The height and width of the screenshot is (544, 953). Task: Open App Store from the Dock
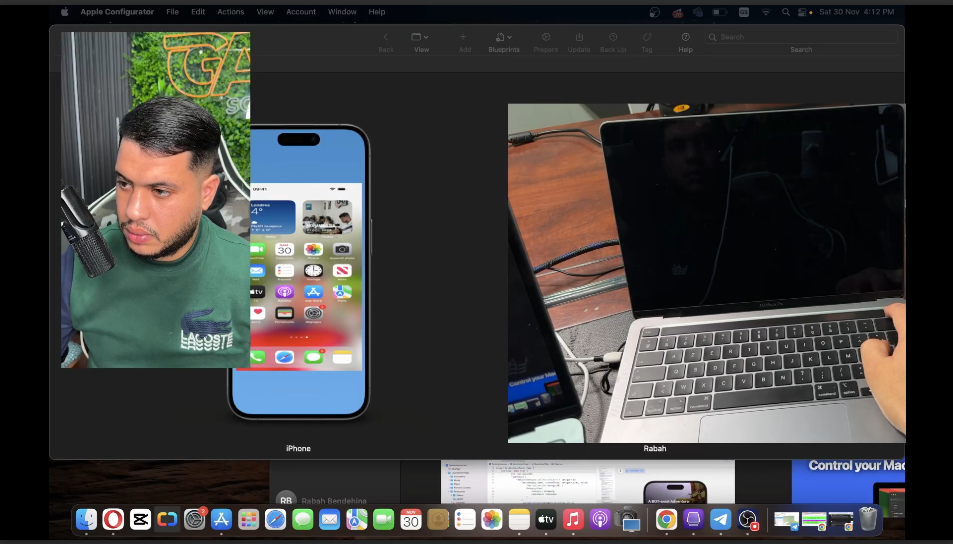click(221, 519)
